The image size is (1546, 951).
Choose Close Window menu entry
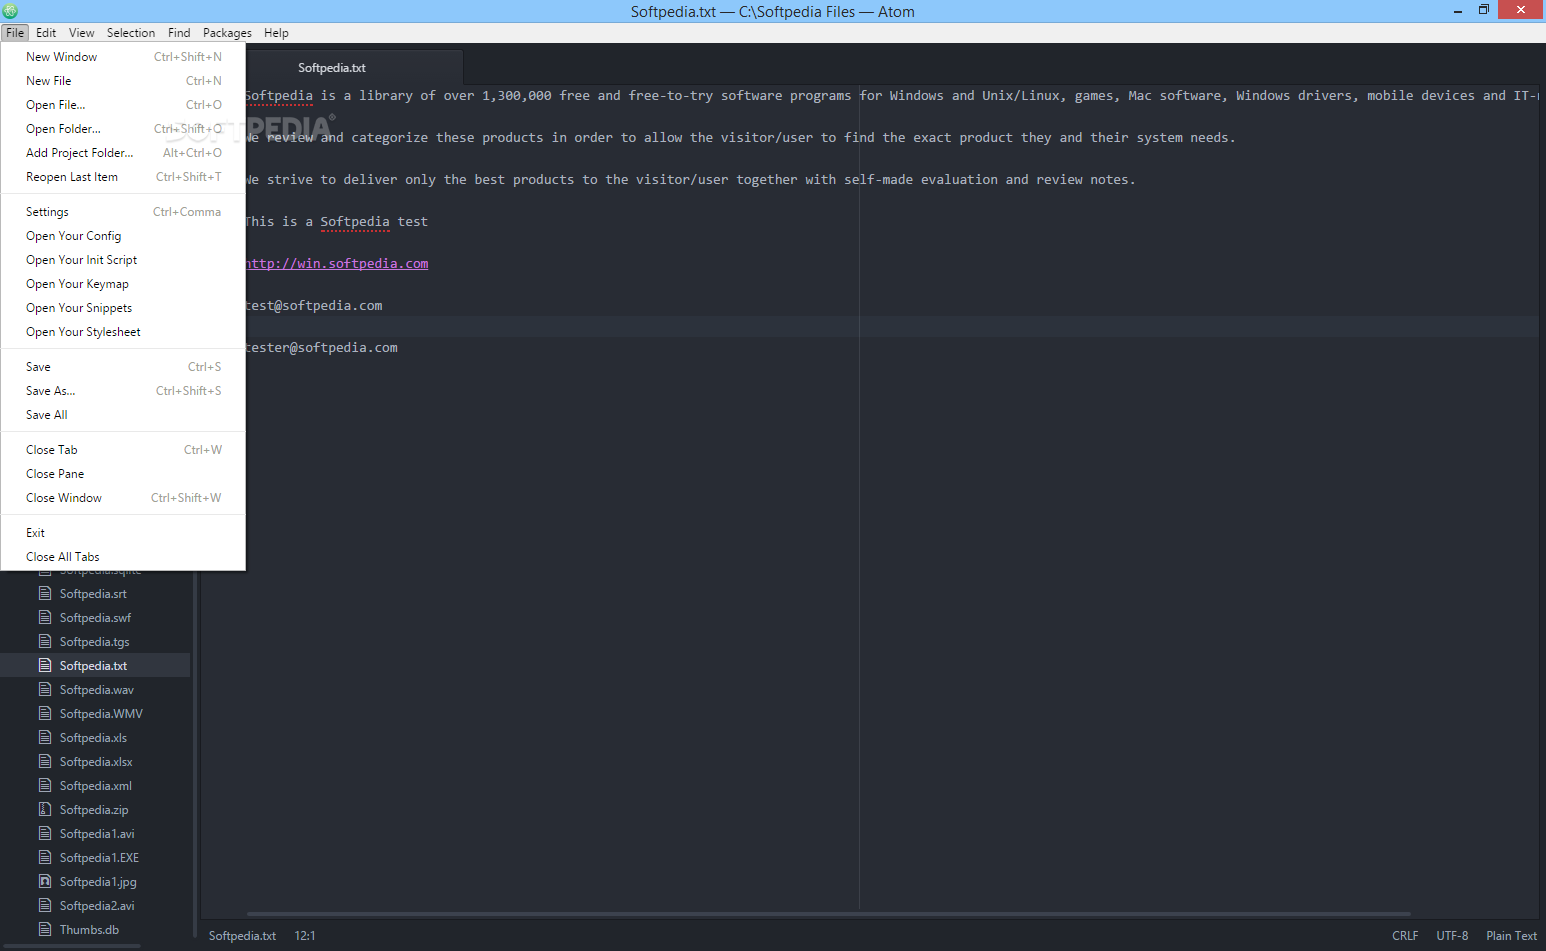click(x=123, y=498)
